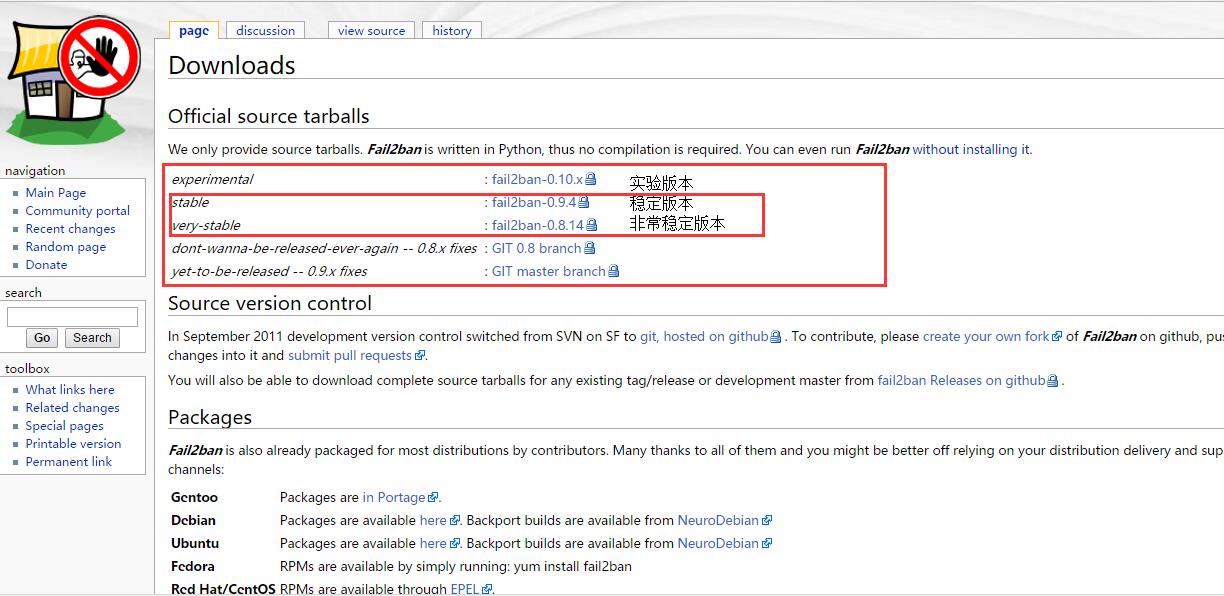Open GIT master branch link
The height and width of the screenshot is (596, 1224).
pos(549,271)
